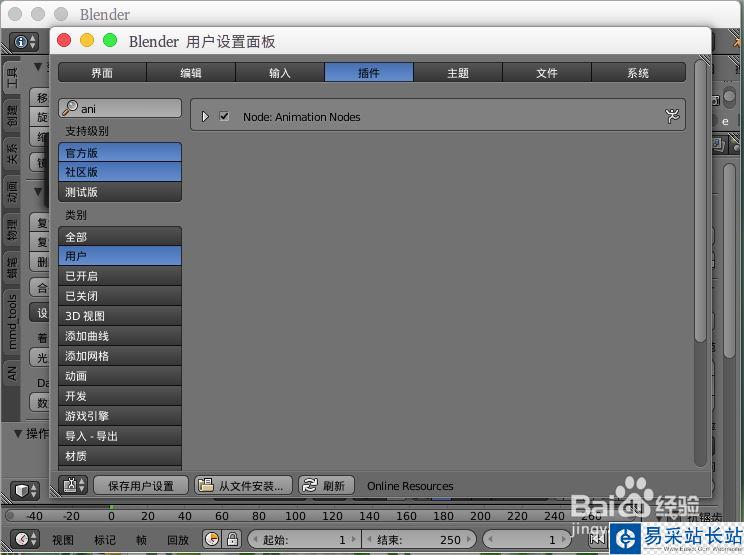The width and height of the screenshot is (744, 555).
Task: Expand the Animation Nodes addon details
Action: (x=205, y=116)
